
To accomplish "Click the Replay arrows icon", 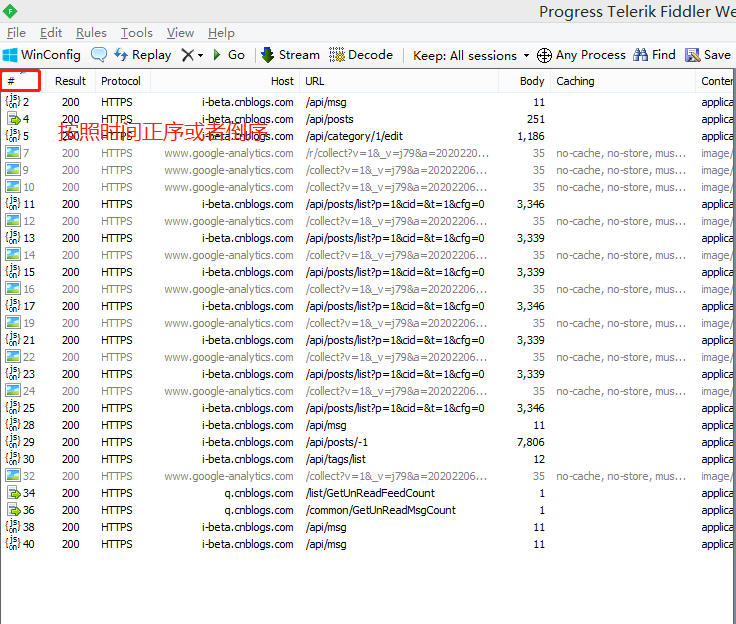I will 121,55.
